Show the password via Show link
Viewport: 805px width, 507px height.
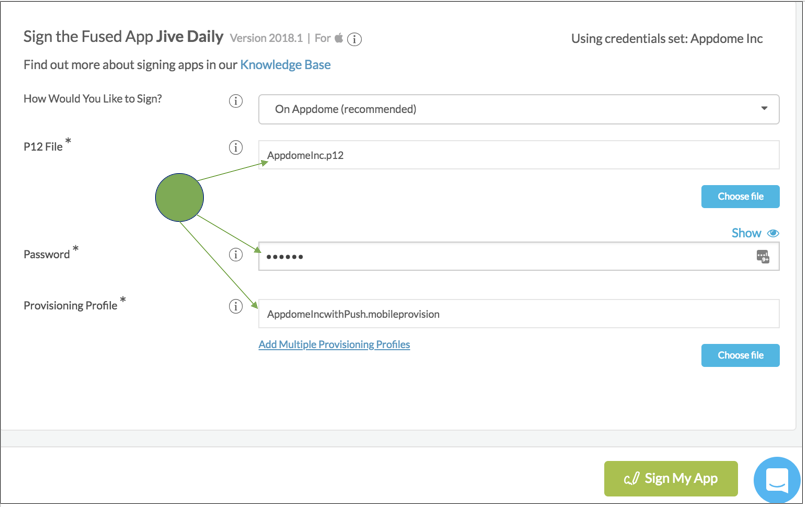(746, 233)
